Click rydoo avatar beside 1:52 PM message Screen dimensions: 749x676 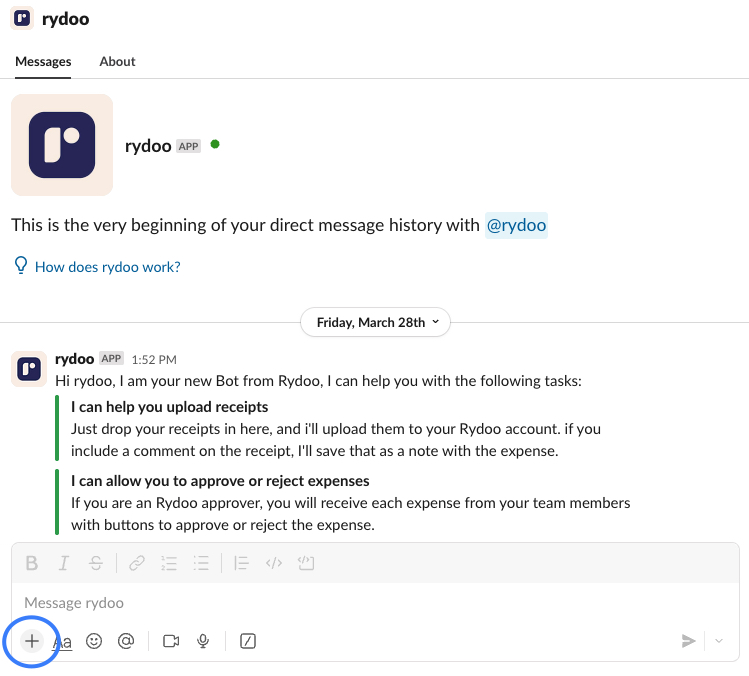pos(29,369)
